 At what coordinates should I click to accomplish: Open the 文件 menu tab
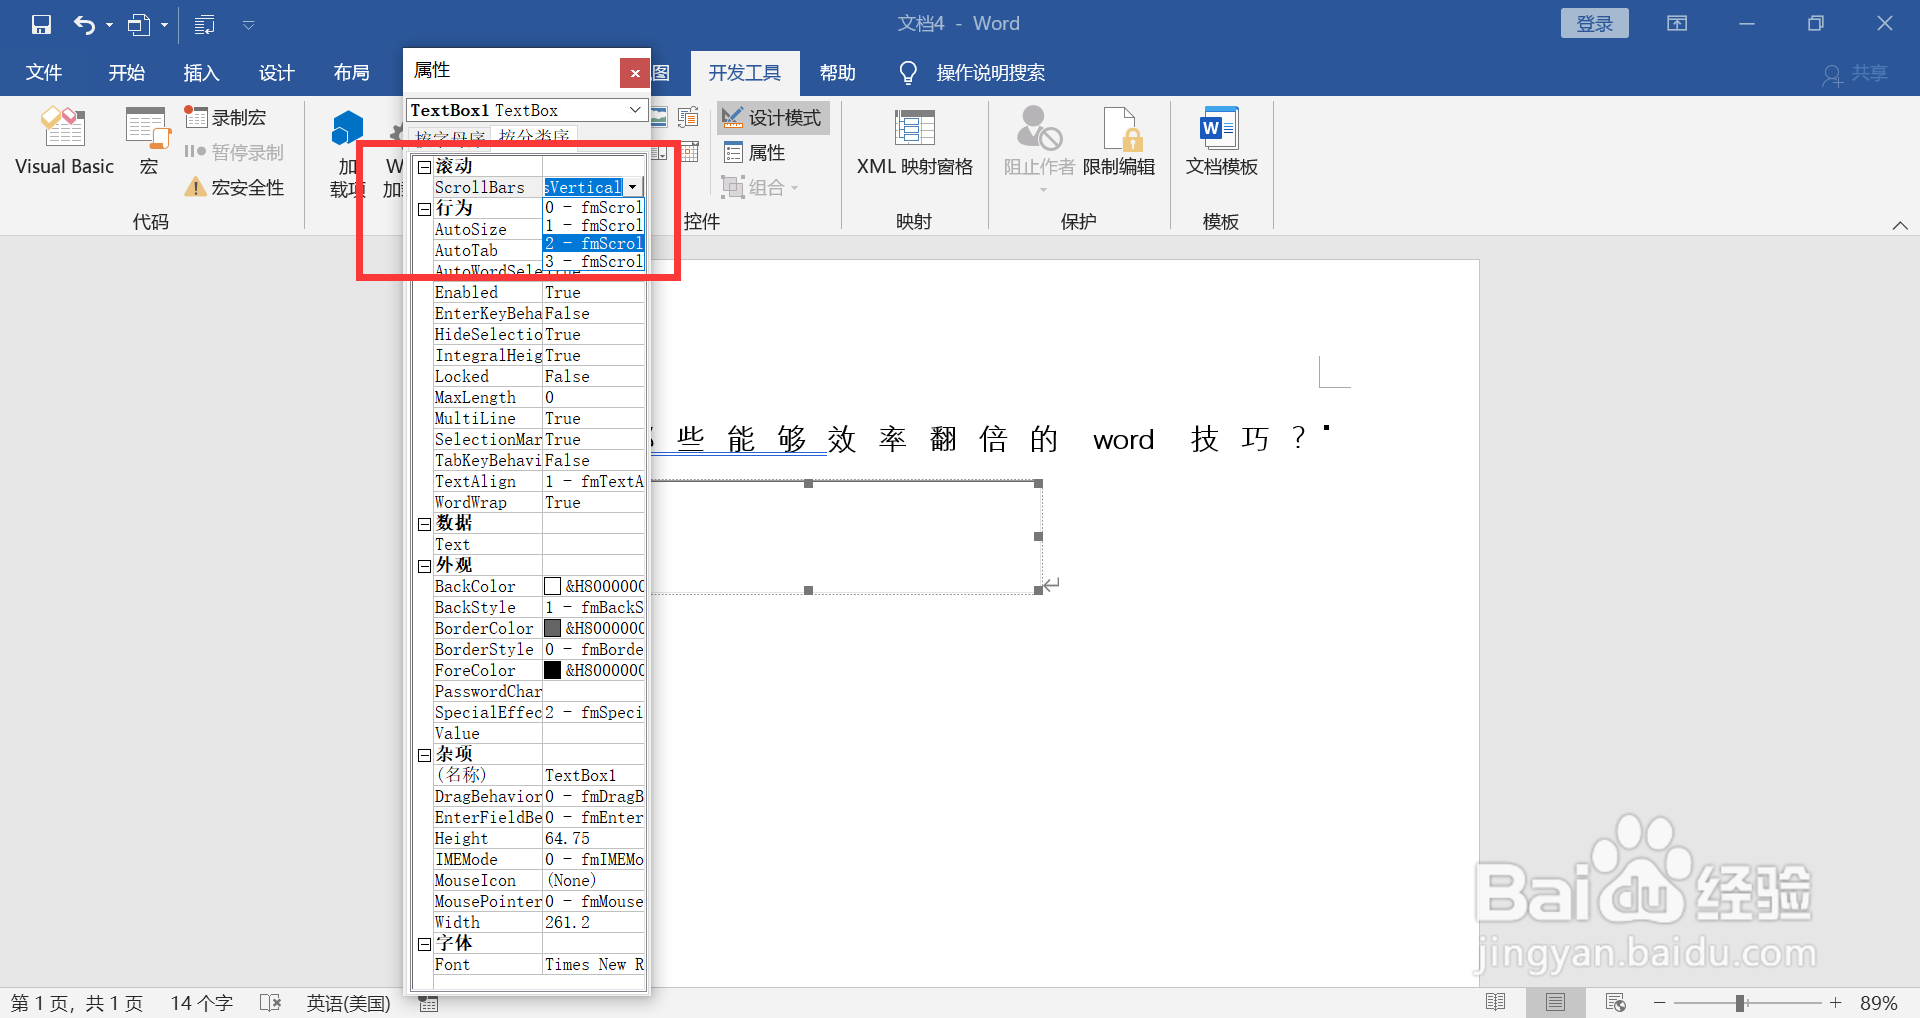(44, 73)
